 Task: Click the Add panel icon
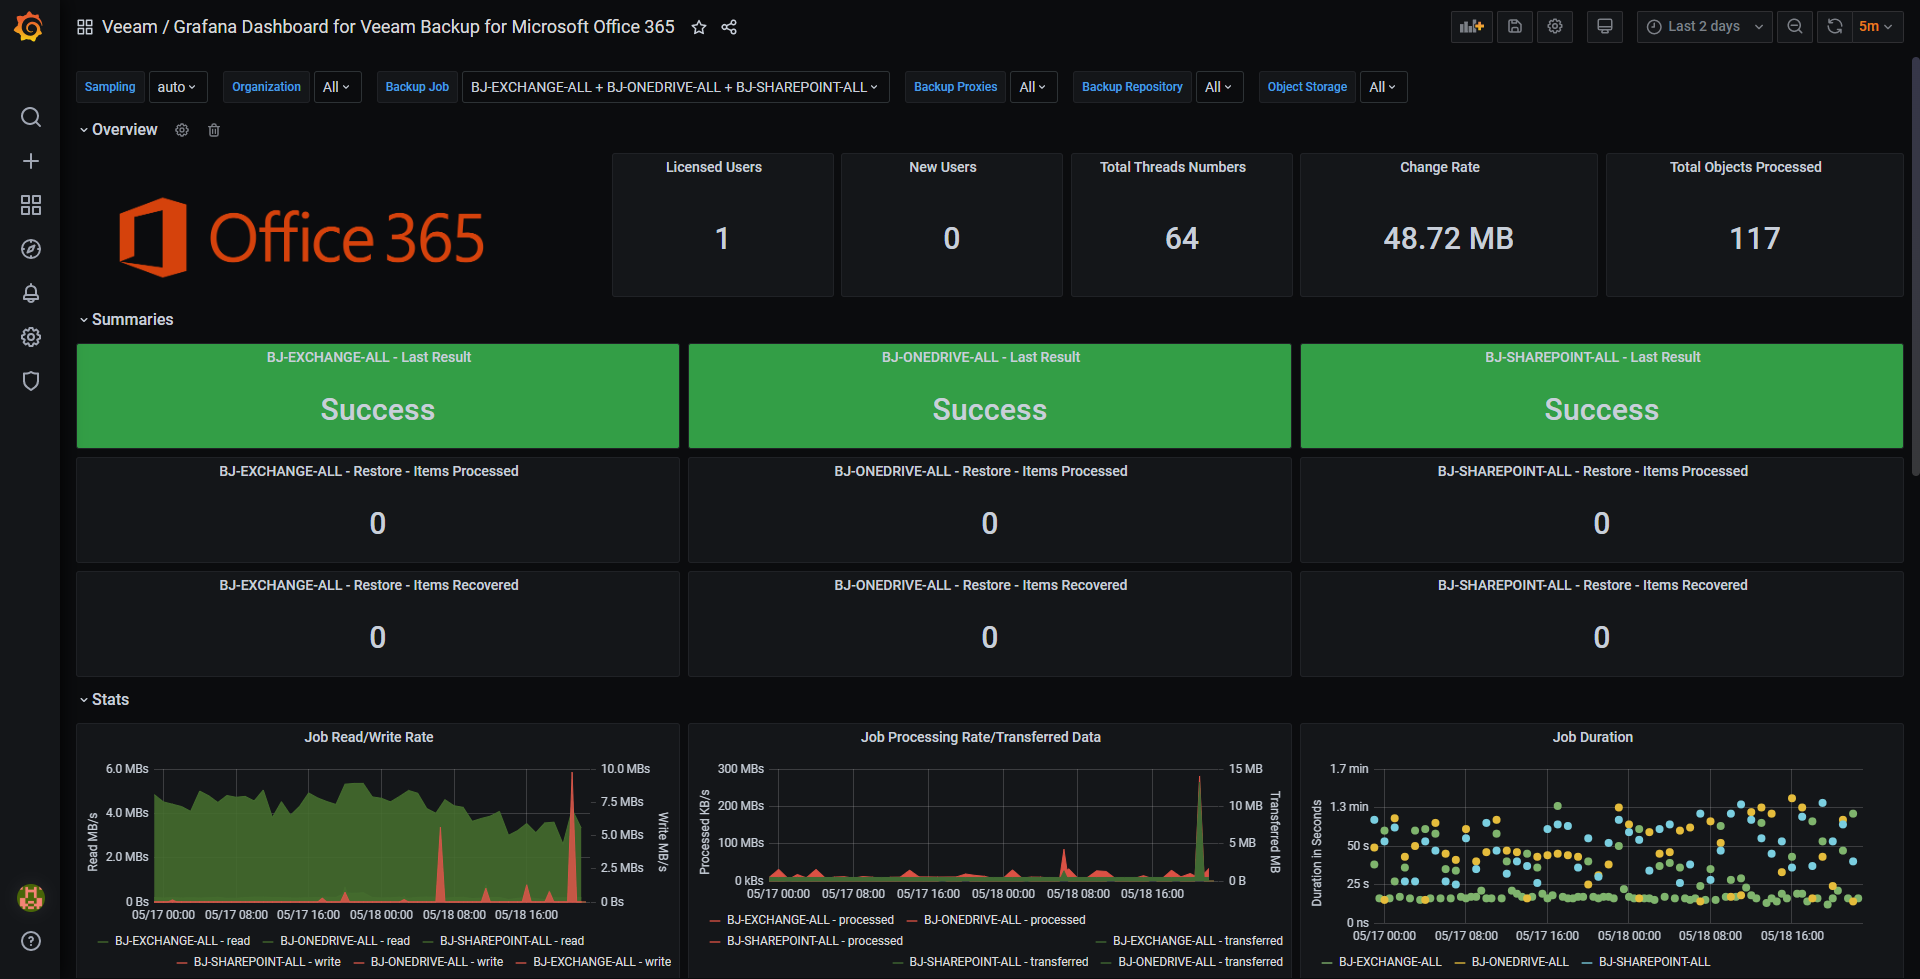pos(1471,27)
